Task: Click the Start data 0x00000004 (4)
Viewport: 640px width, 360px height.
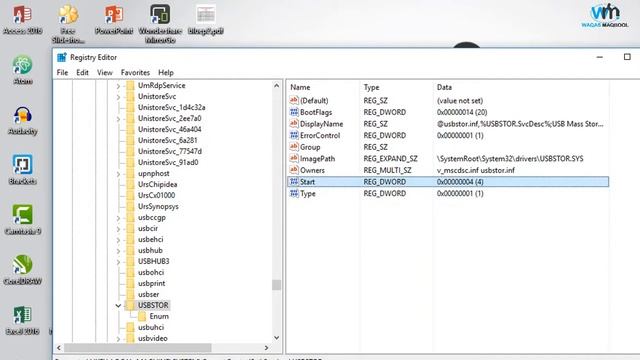Action: 460,182
